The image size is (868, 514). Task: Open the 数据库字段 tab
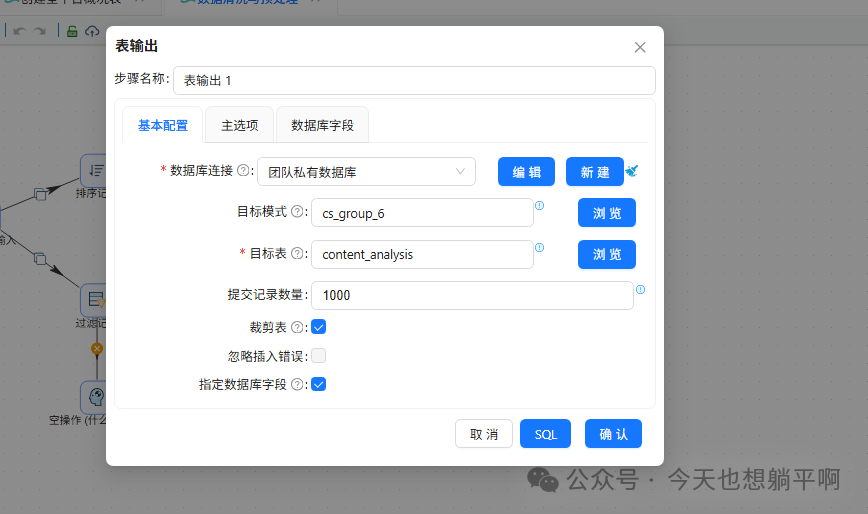pyautogui.click(x=322, y=126)
